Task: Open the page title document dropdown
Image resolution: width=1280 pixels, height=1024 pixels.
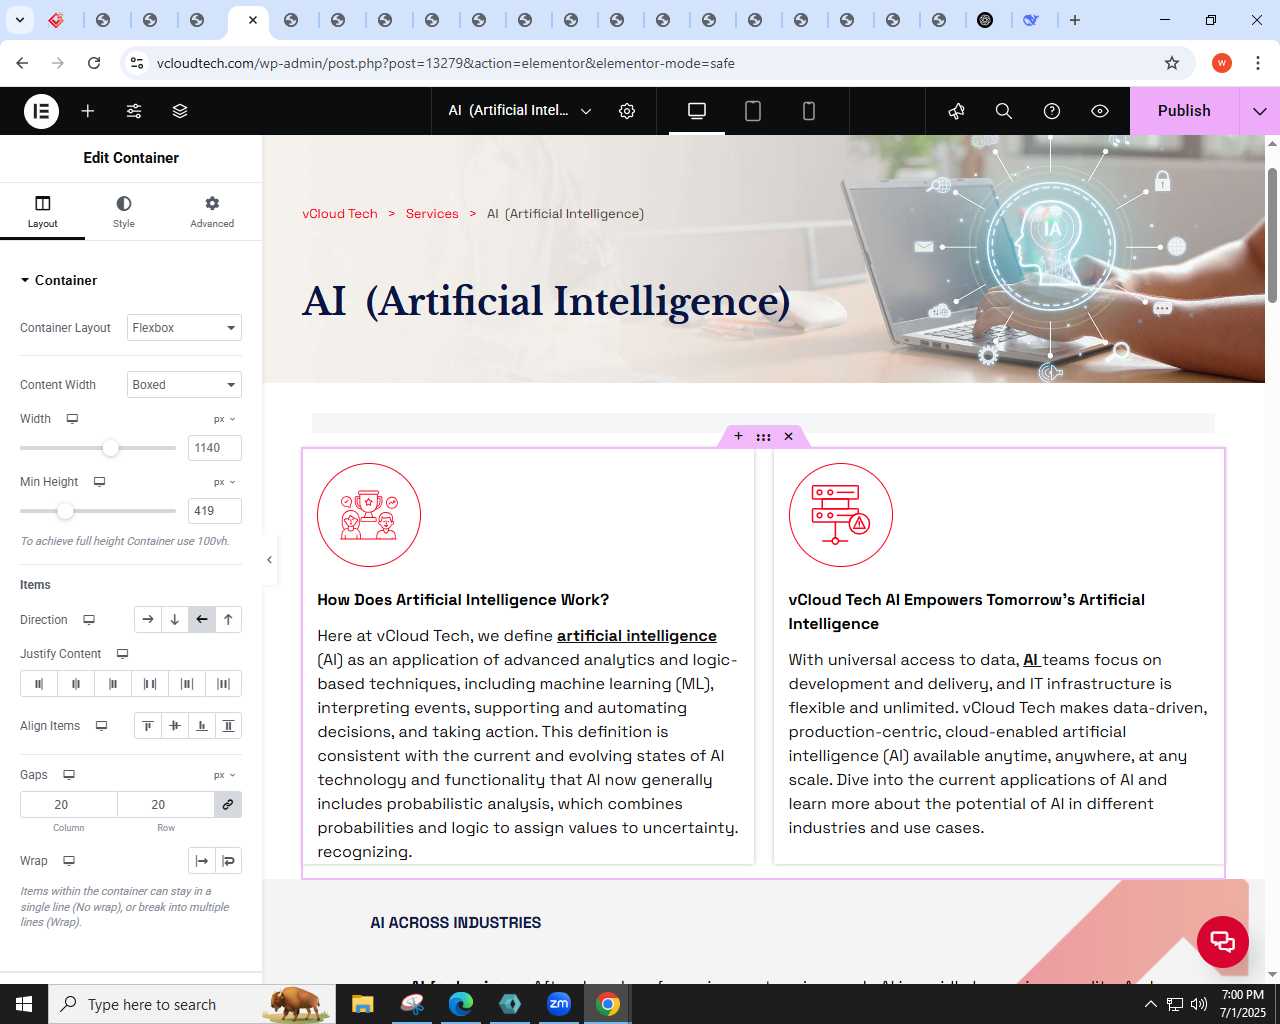Action: (x=519, y=111)
